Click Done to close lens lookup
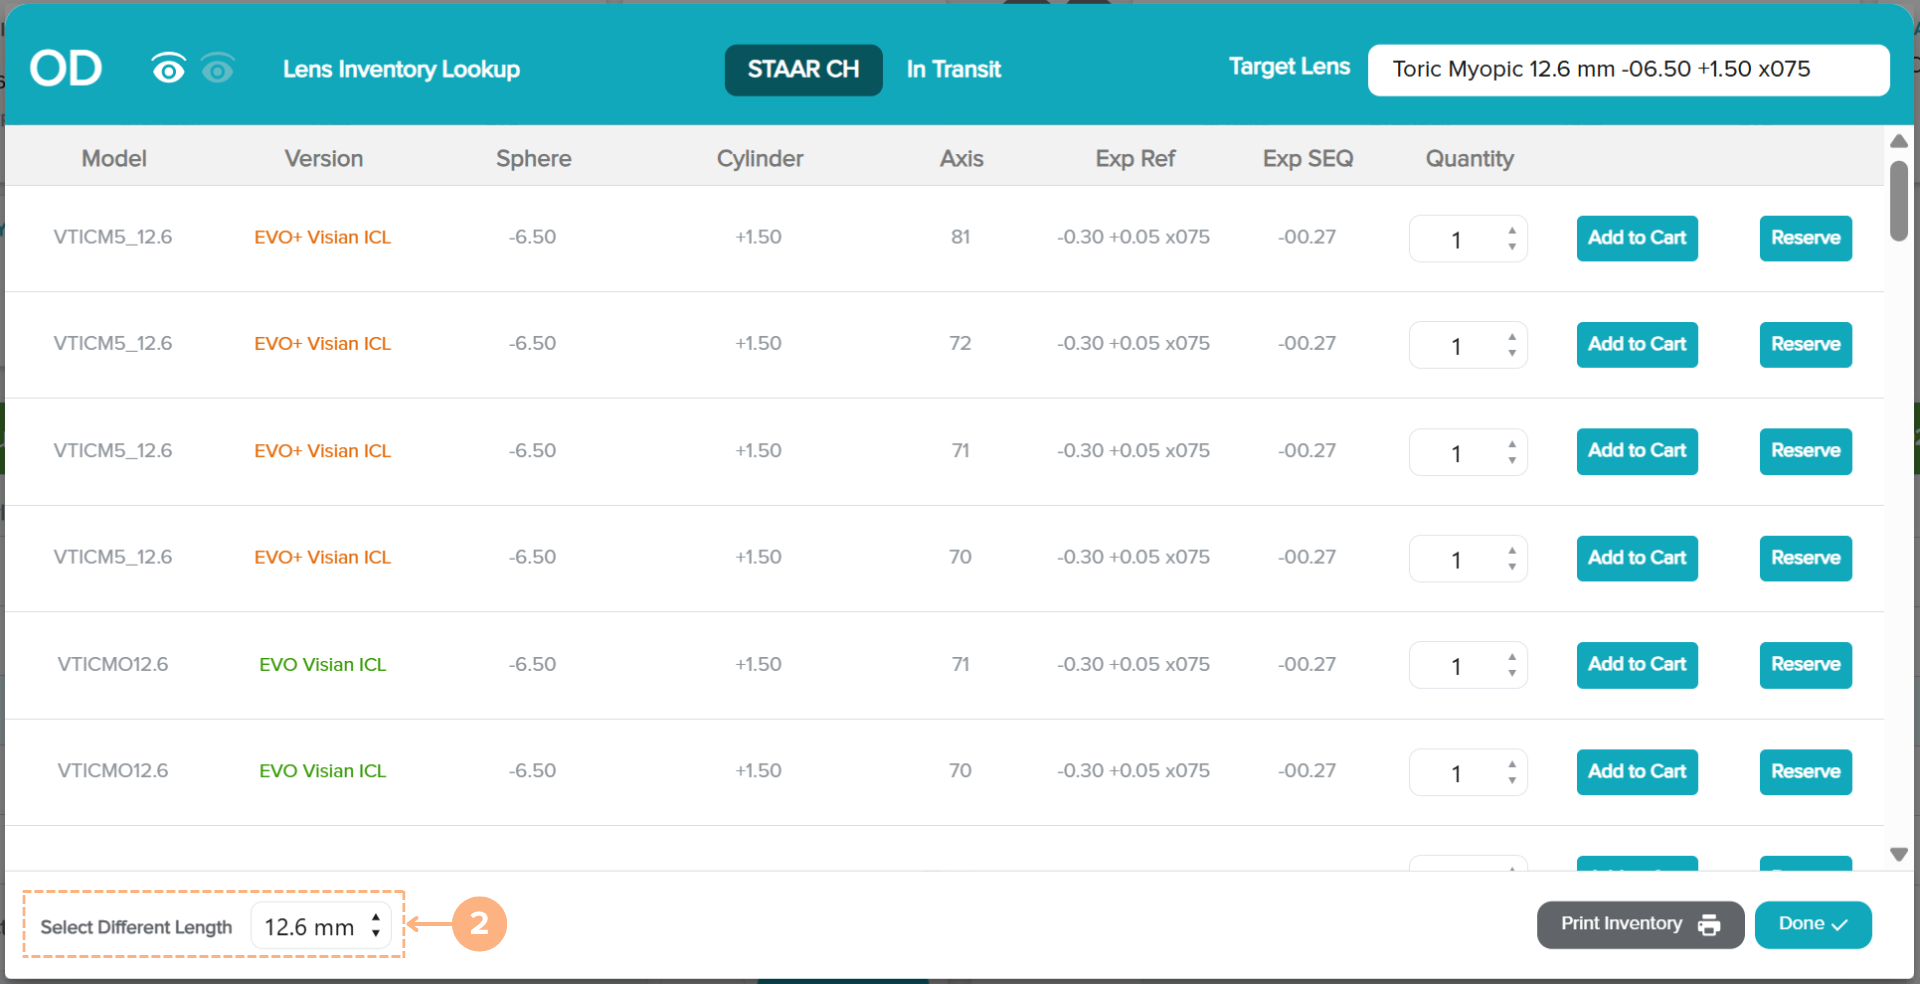 (x=1812, y=924)
